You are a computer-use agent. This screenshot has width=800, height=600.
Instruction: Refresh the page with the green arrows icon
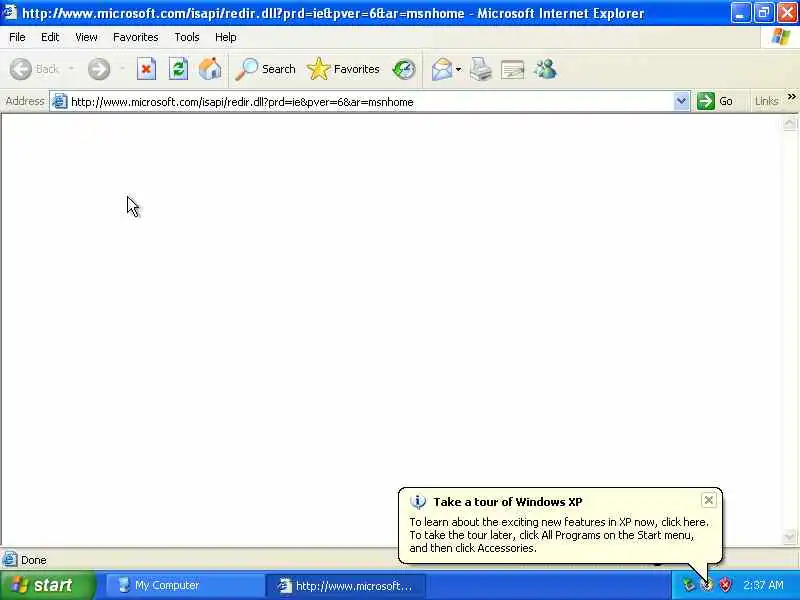click(178, 69)
